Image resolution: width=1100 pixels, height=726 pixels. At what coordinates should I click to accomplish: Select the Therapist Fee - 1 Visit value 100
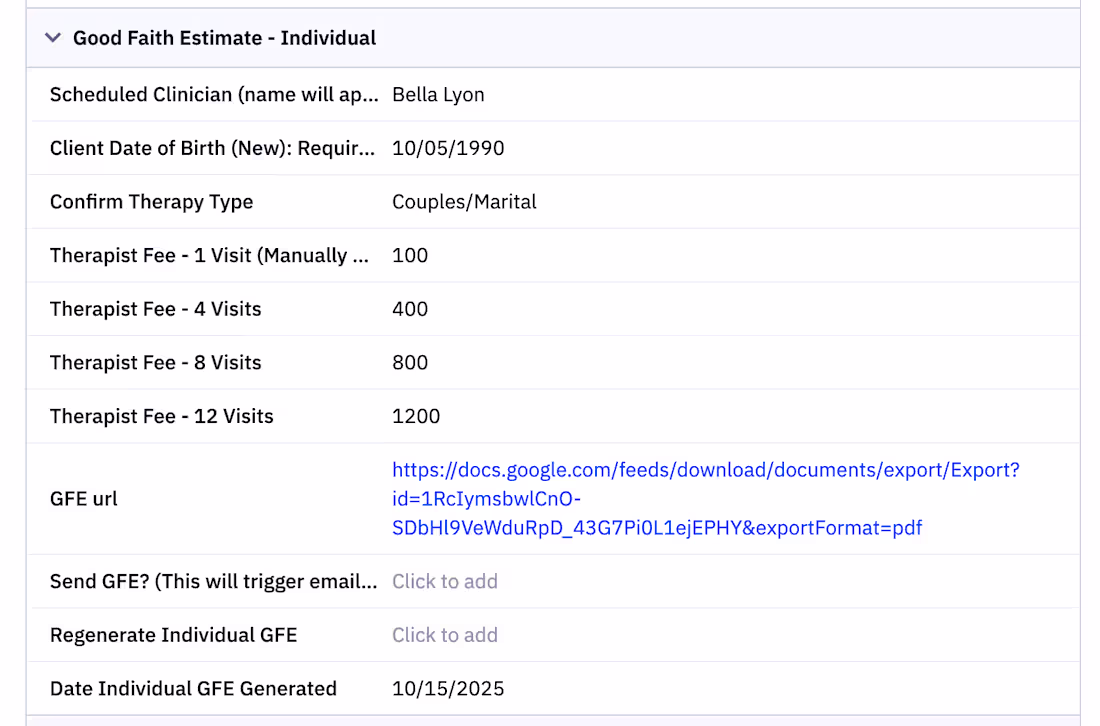click(410, 255)
